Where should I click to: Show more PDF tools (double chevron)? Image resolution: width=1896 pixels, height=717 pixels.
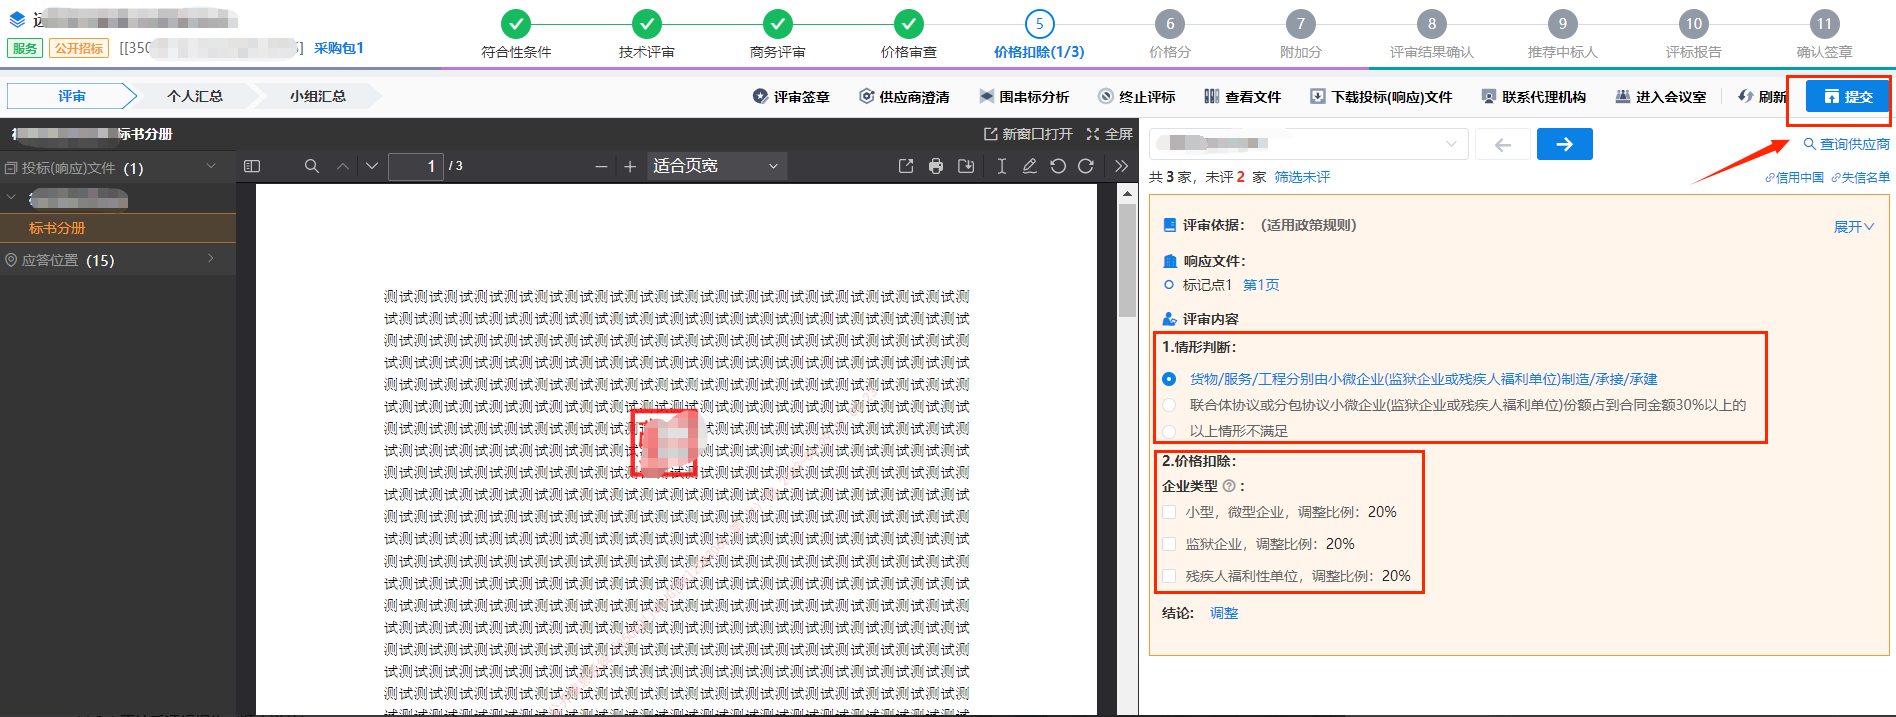1121,166
